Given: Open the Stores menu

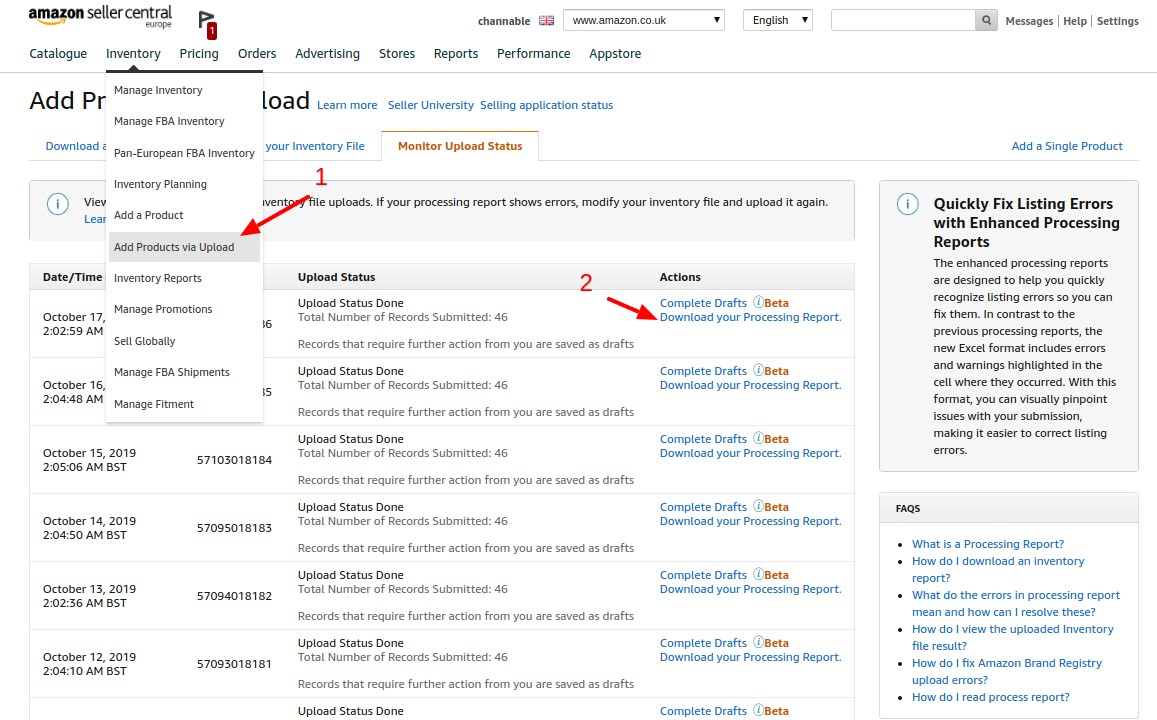Looking at the screenshot, I should (x=397, y=54).
